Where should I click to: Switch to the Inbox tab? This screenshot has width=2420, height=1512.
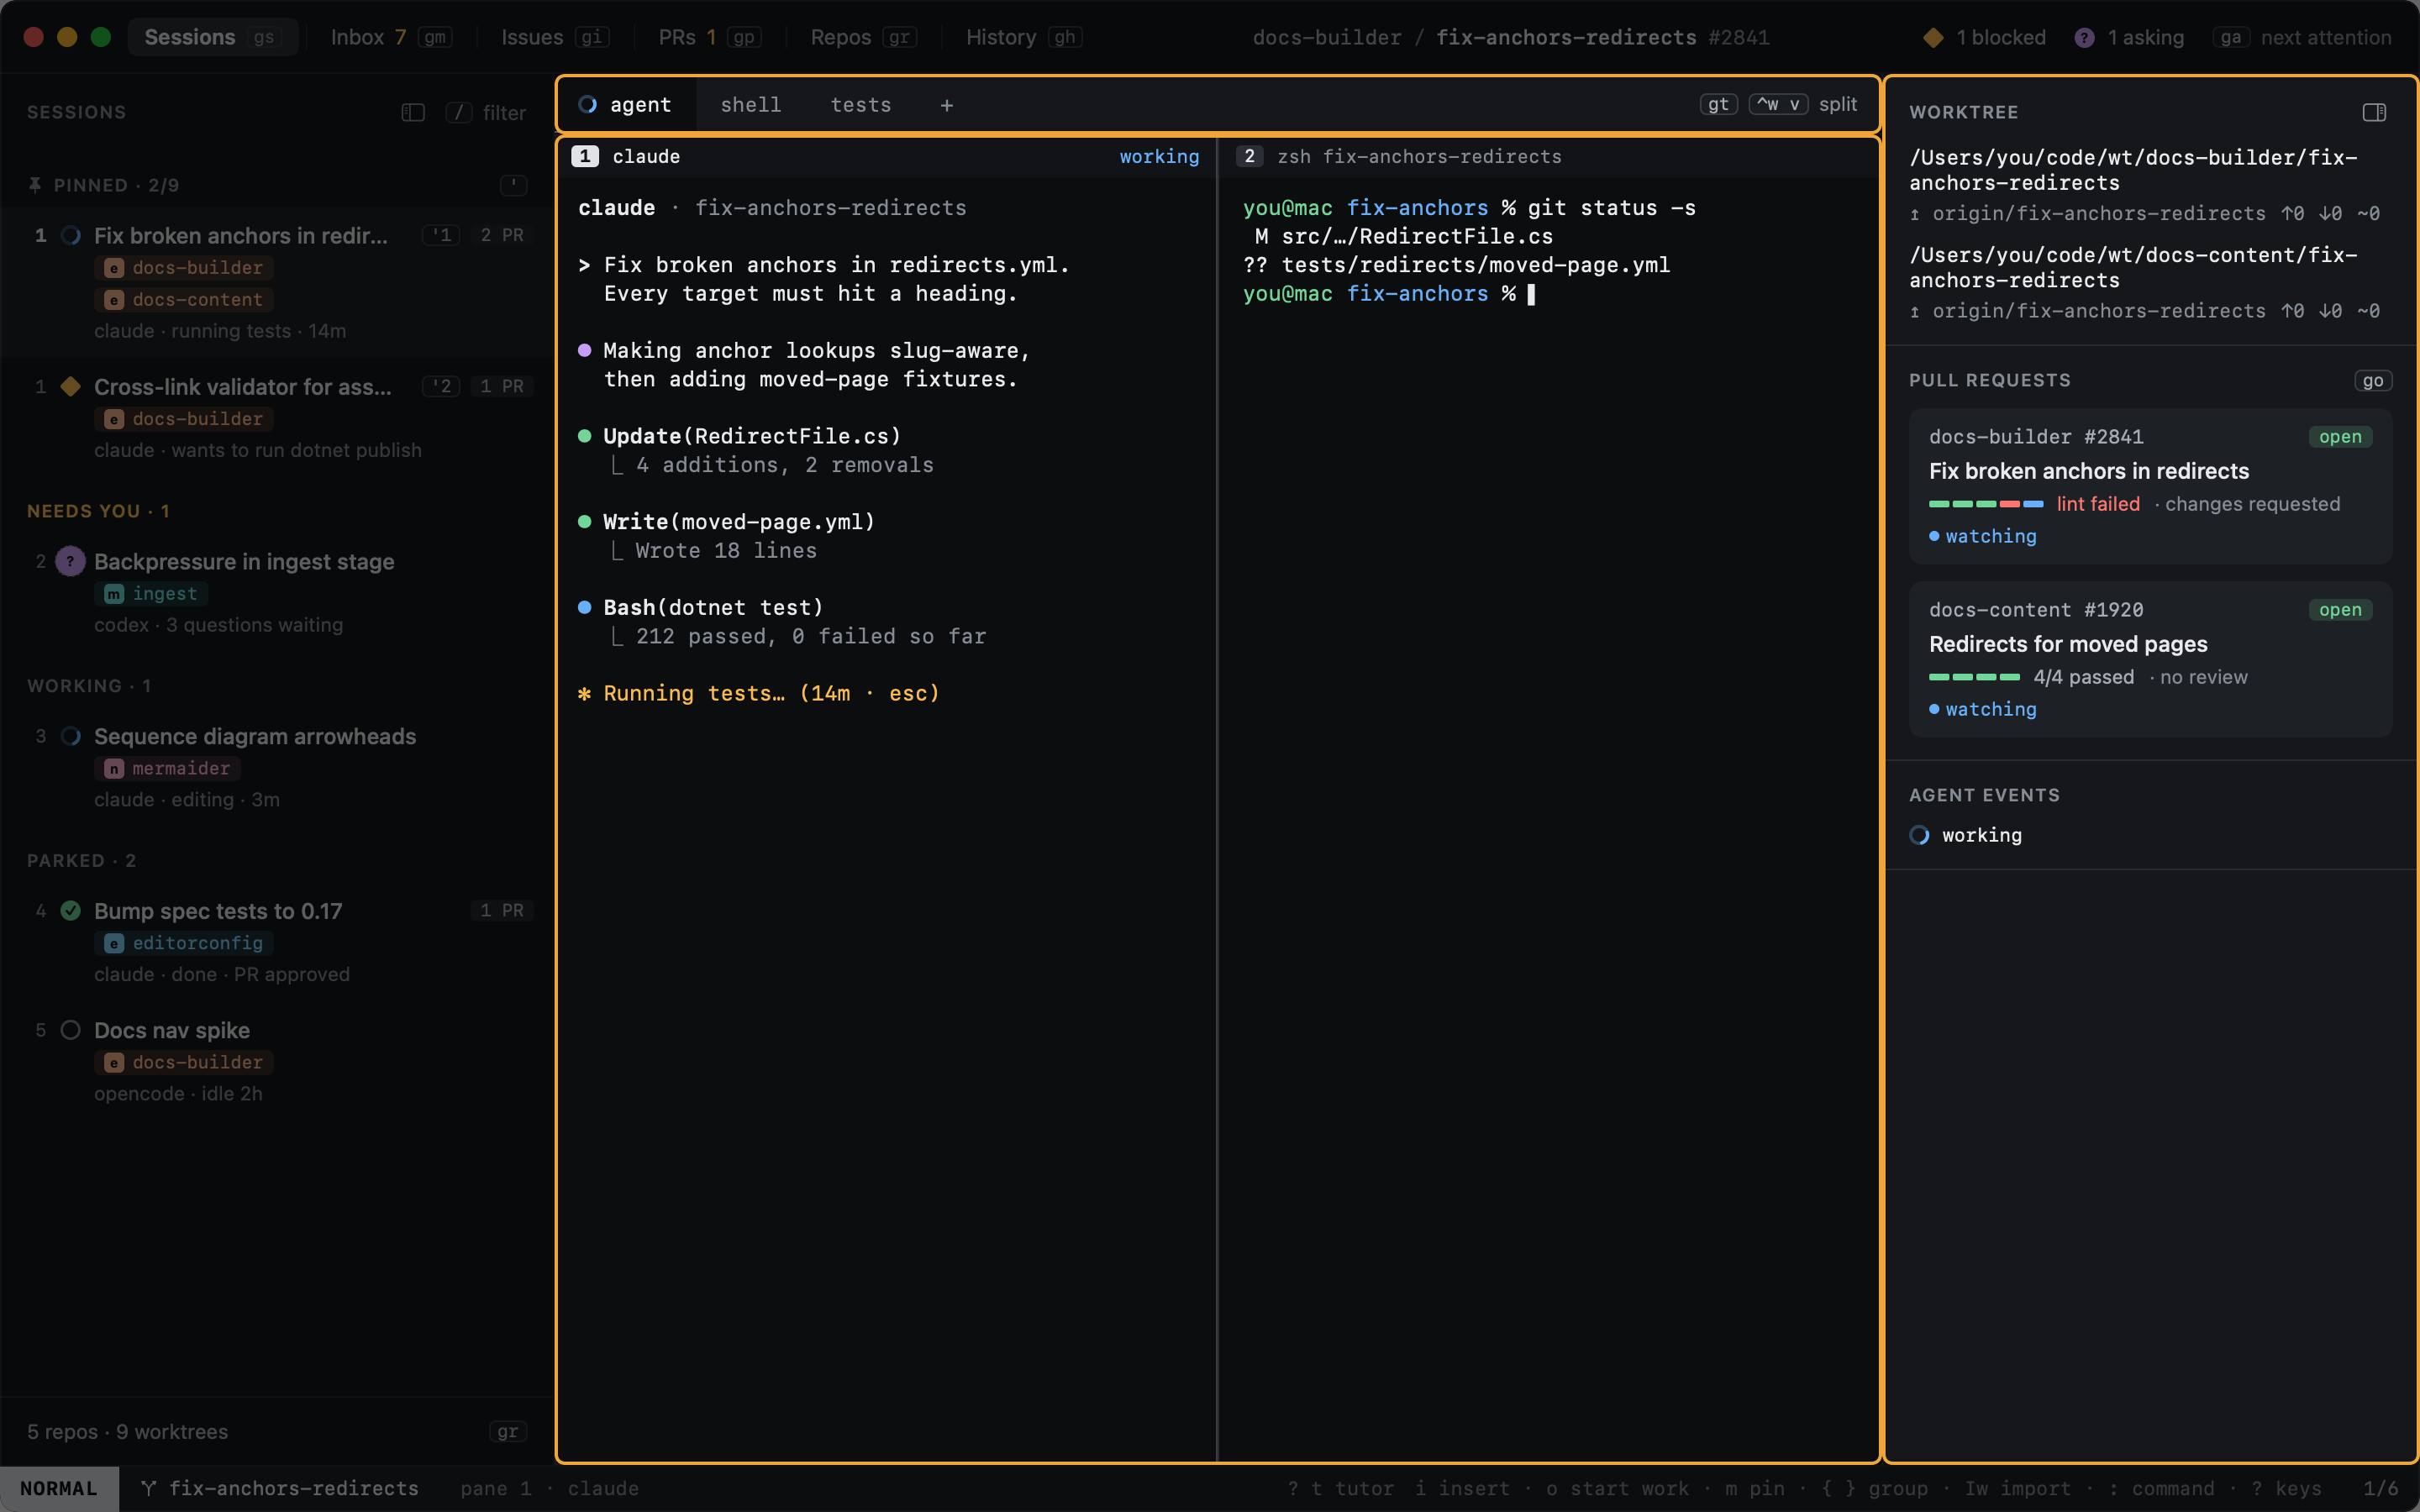tap(391, 37)
